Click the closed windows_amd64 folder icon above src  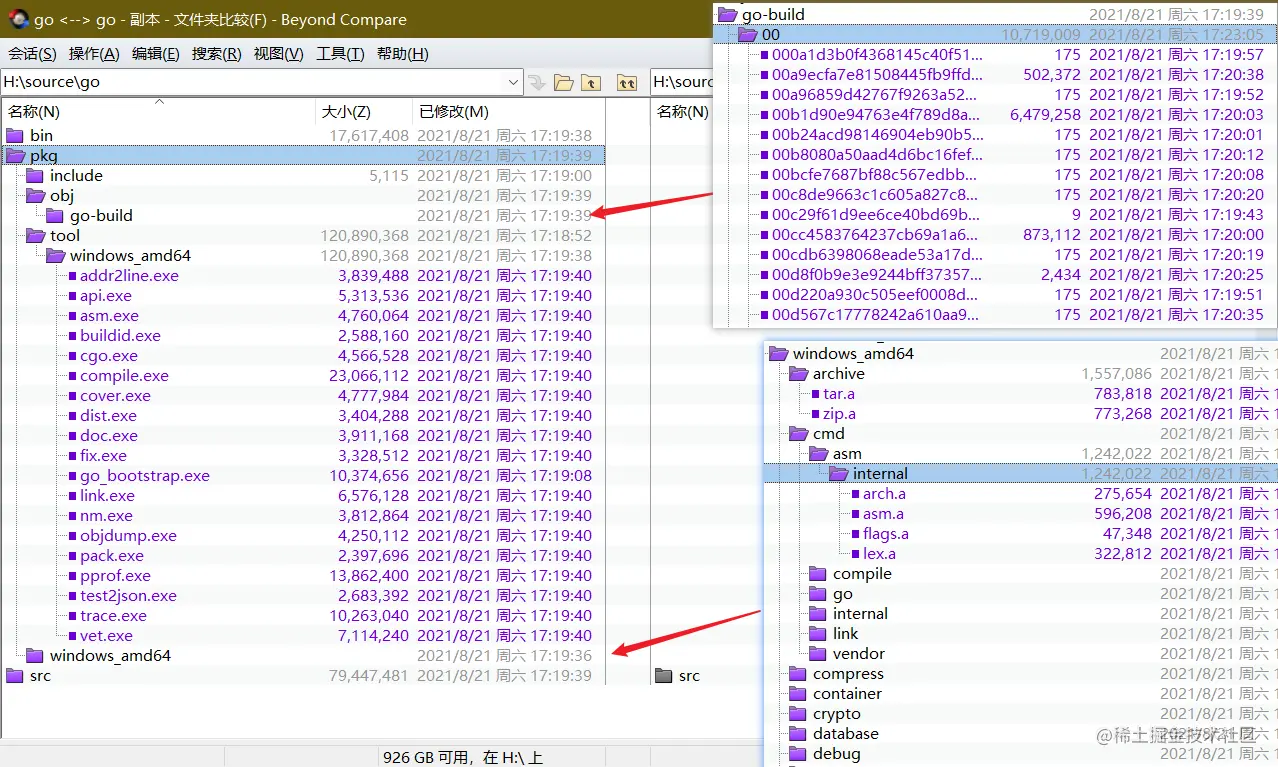click(35, 655)
